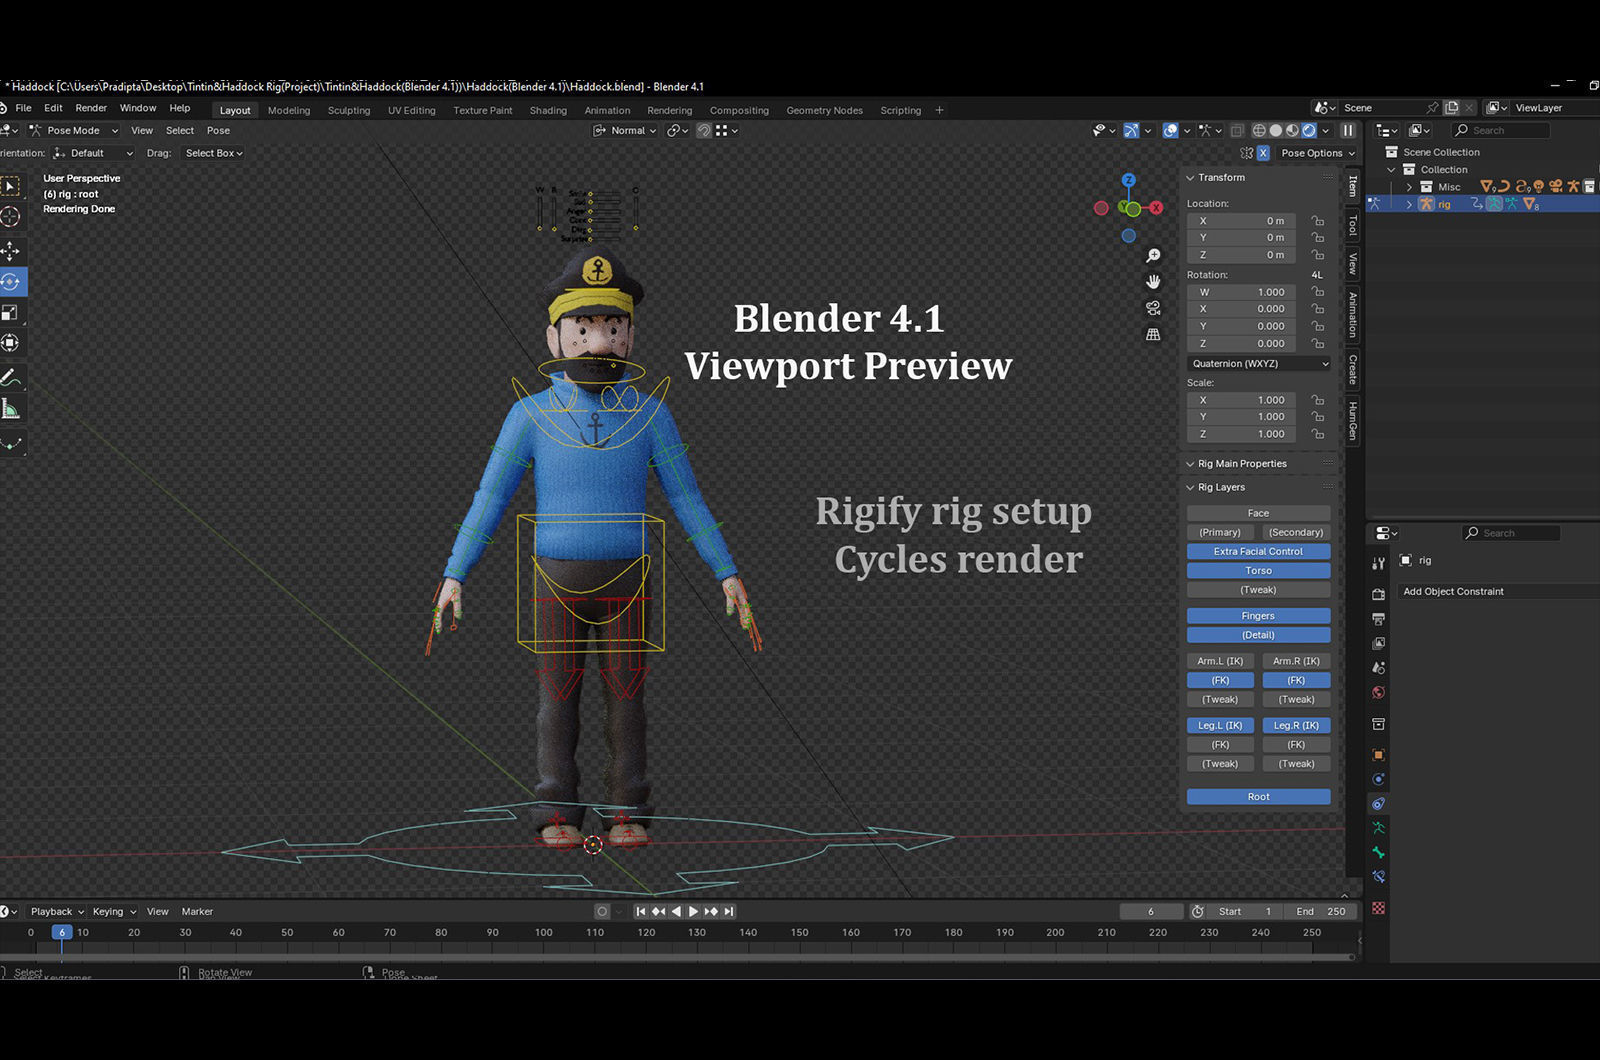1600x1060 pixels.
Task: Click Add Object Constraint button
Action: click(1497, 591)
